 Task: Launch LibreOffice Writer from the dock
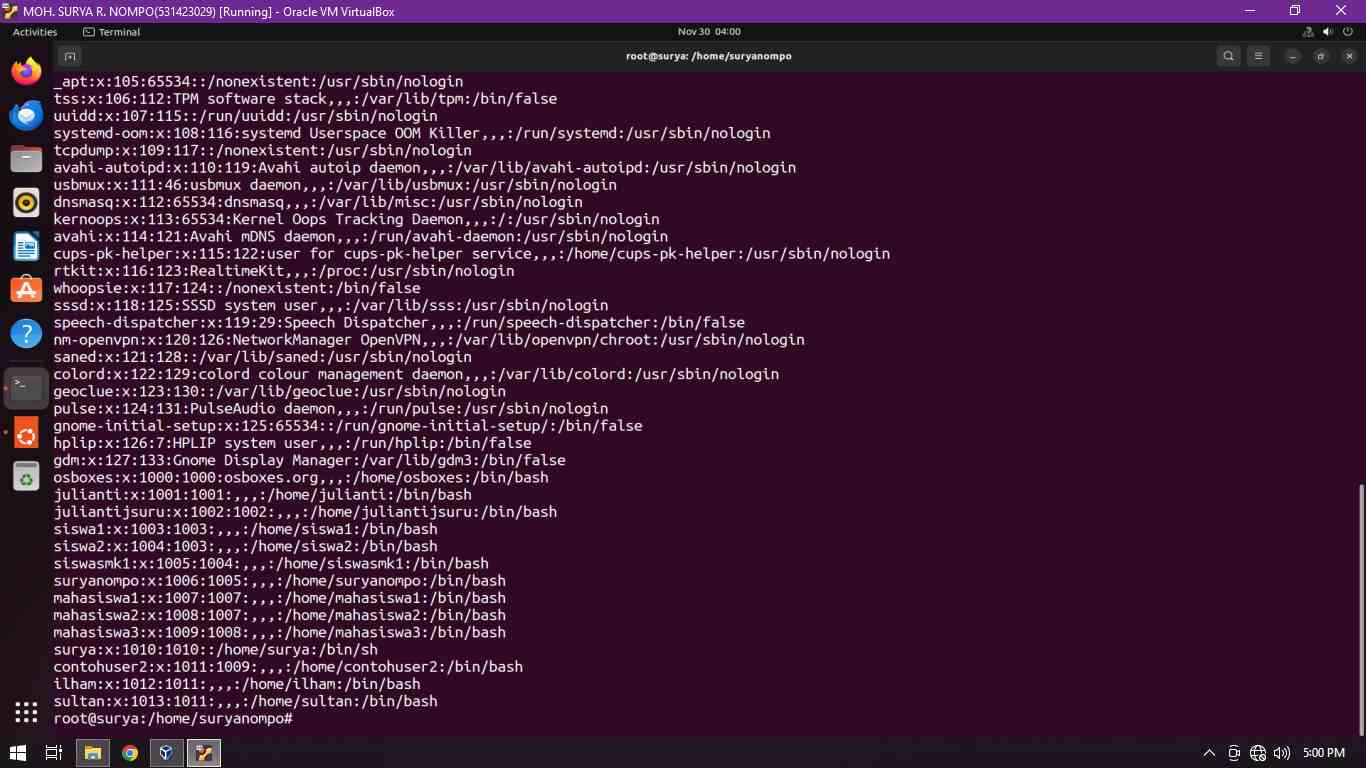tap(26, 246)
